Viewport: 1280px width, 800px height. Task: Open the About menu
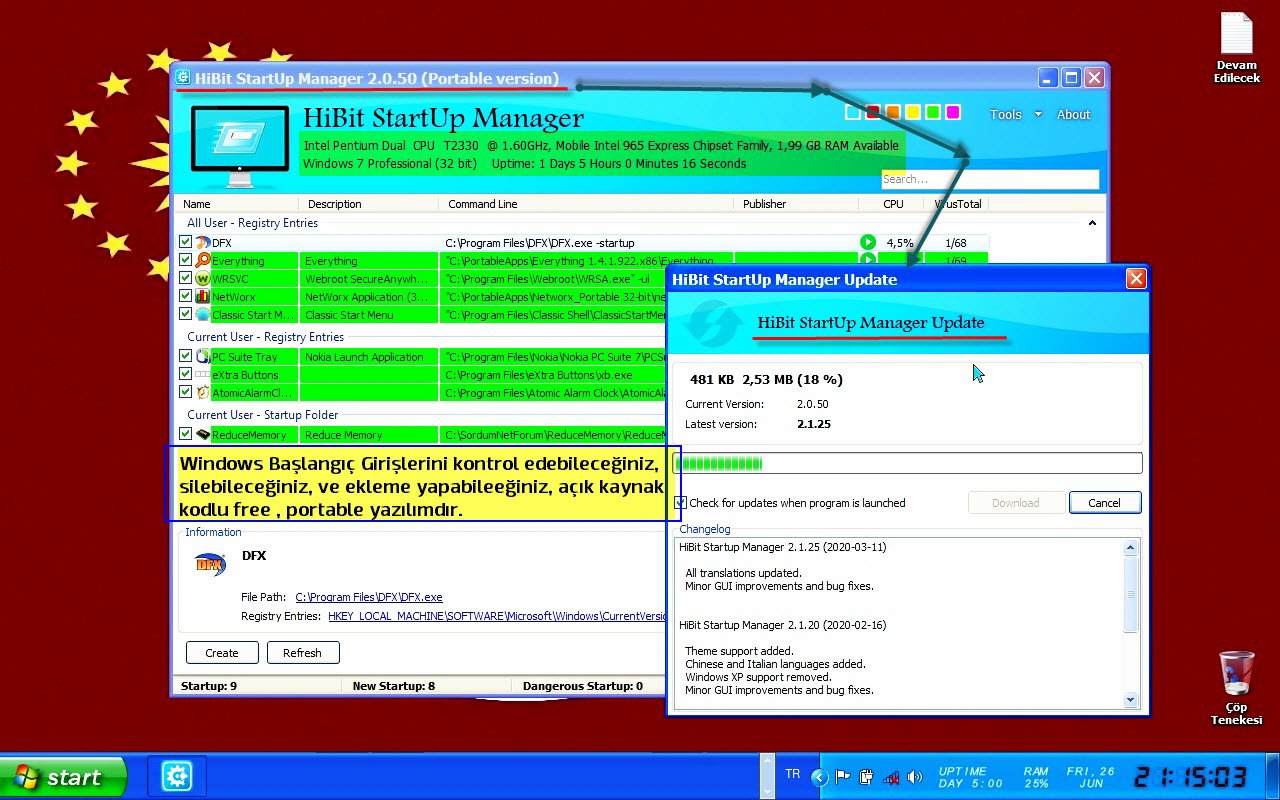[1074, 115]
